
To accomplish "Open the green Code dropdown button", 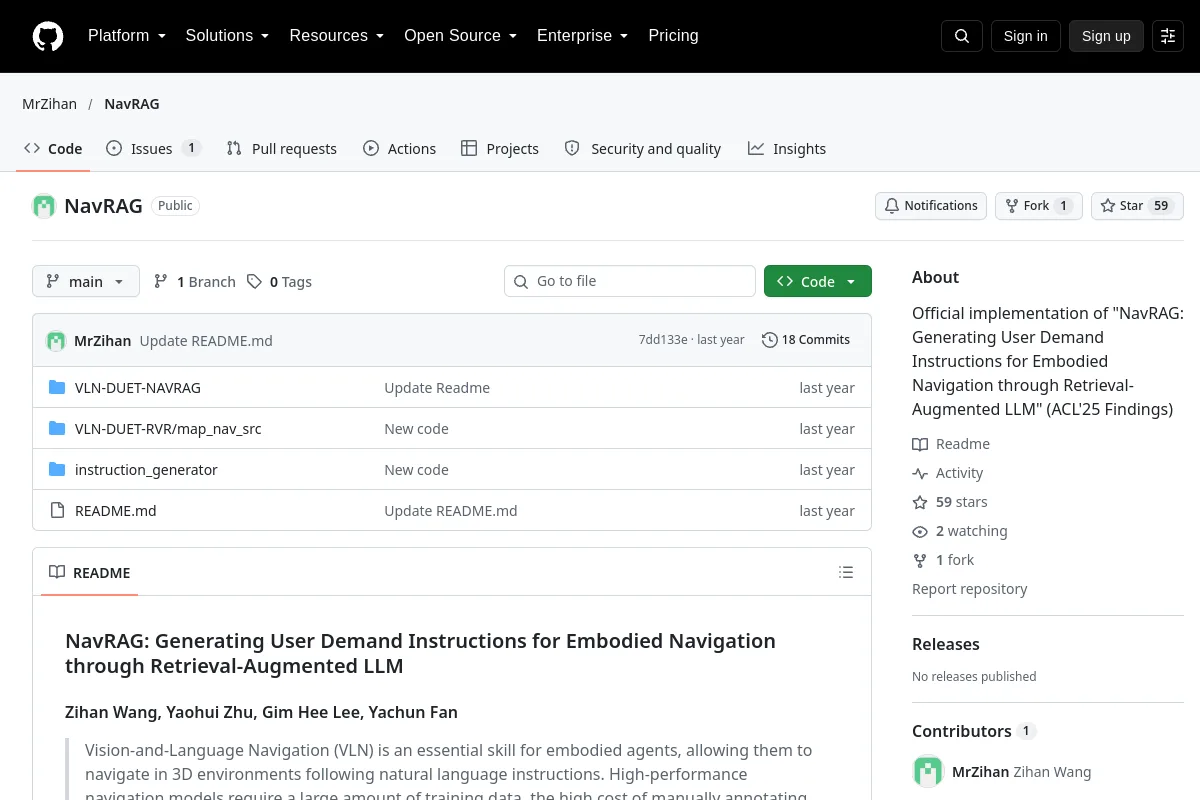I will 818,282.
